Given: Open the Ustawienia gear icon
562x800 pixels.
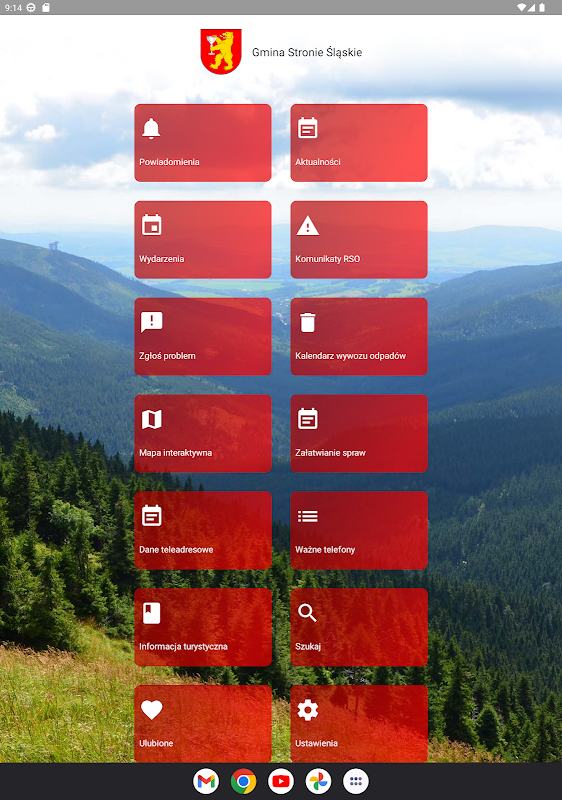Looking at the screenshot, I should pos(308,710).
